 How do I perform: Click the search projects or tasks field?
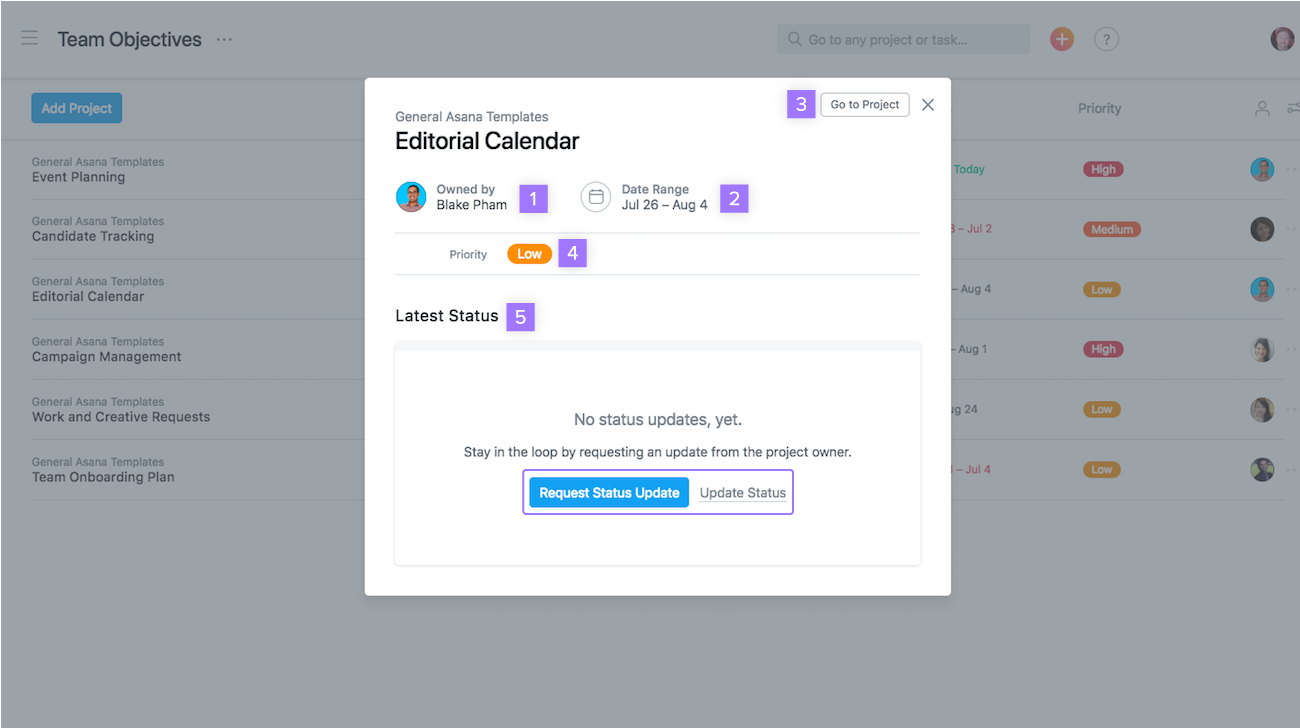[x=903, y=39]
